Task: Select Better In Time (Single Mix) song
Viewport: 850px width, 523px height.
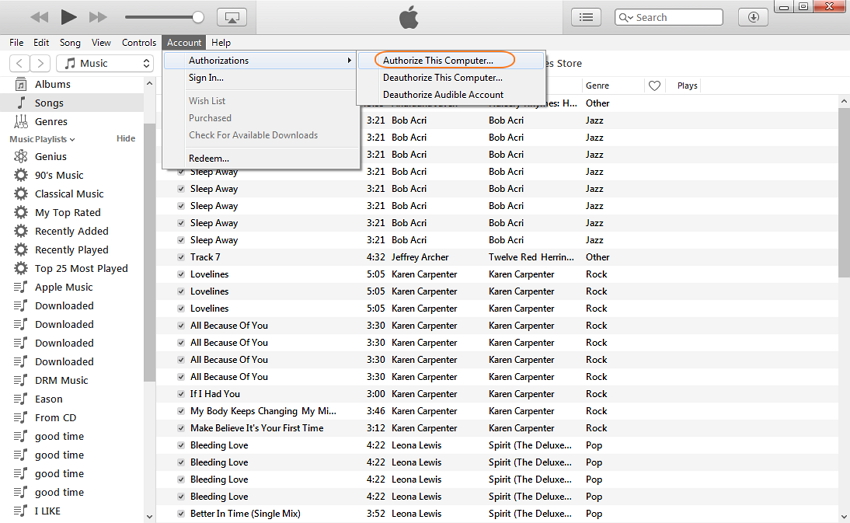Action: (245, 514)
